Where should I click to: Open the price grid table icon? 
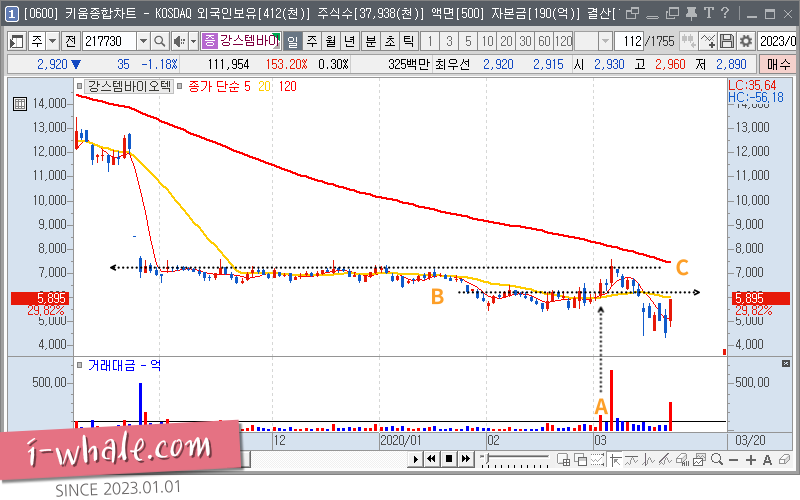coord(19,104)
